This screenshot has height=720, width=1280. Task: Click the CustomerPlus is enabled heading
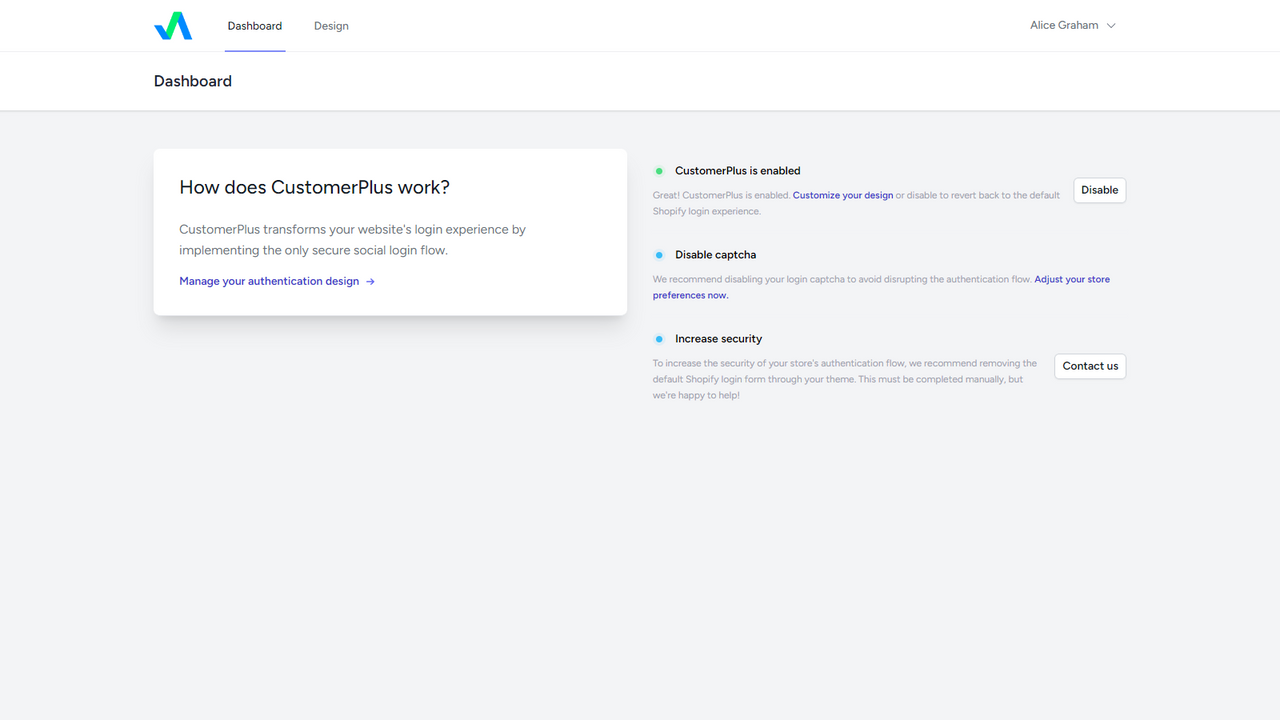point(737,170)
